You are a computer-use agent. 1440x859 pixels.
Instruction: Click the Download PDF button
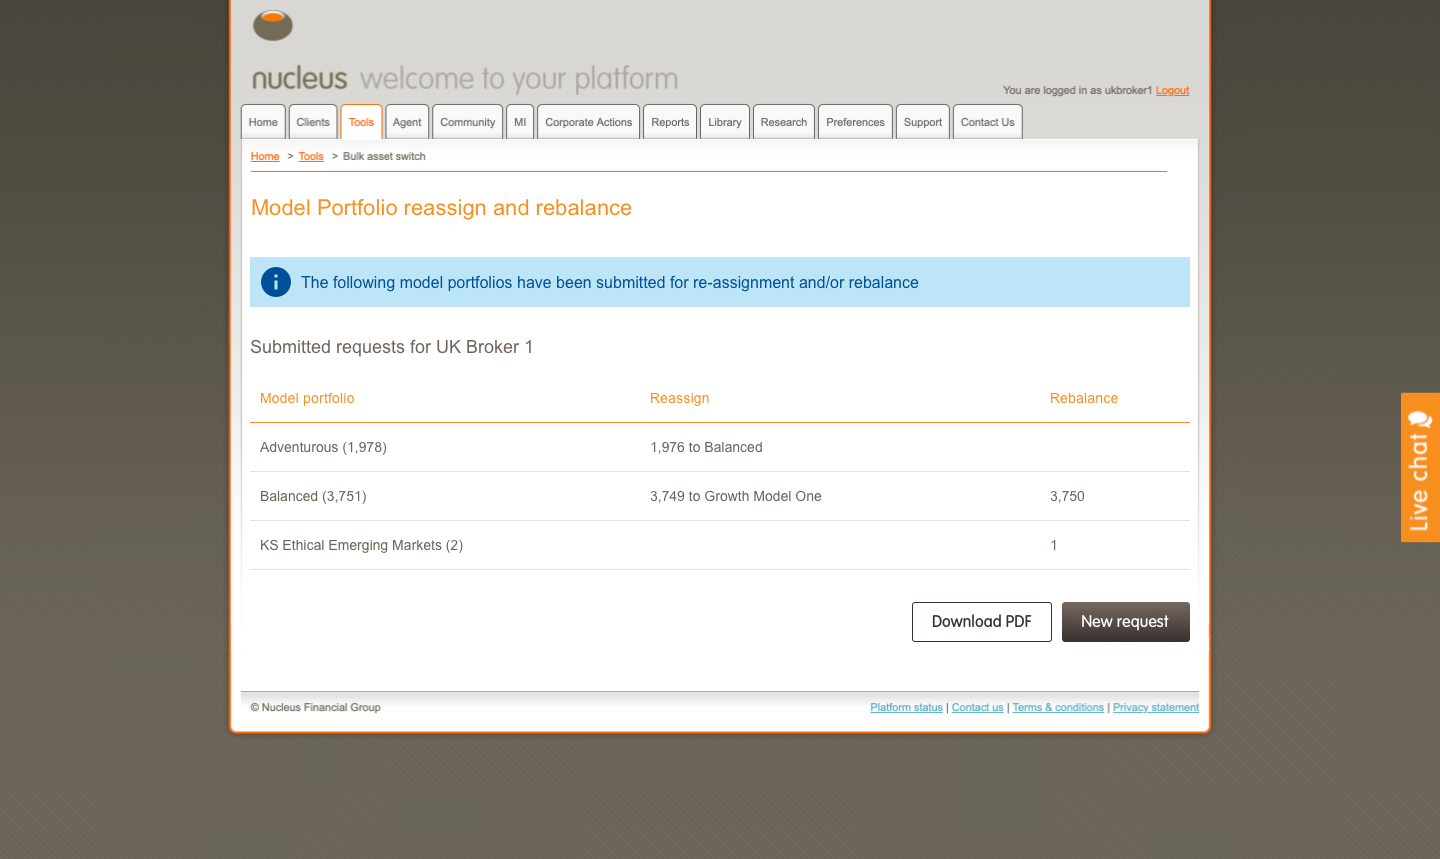point(982,622)
